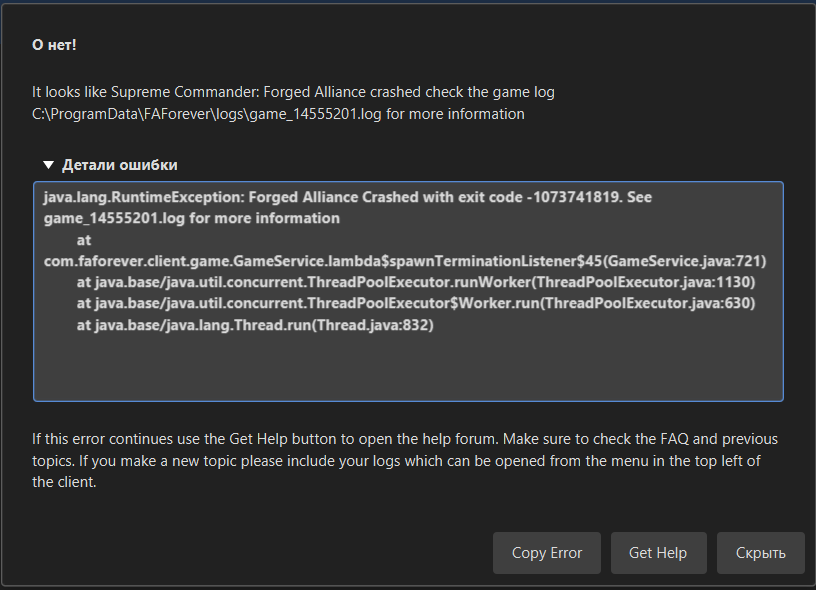Screen dimensions: 816x590
Task: Click the Детали ошибки section label
Action: click(120, 165)
